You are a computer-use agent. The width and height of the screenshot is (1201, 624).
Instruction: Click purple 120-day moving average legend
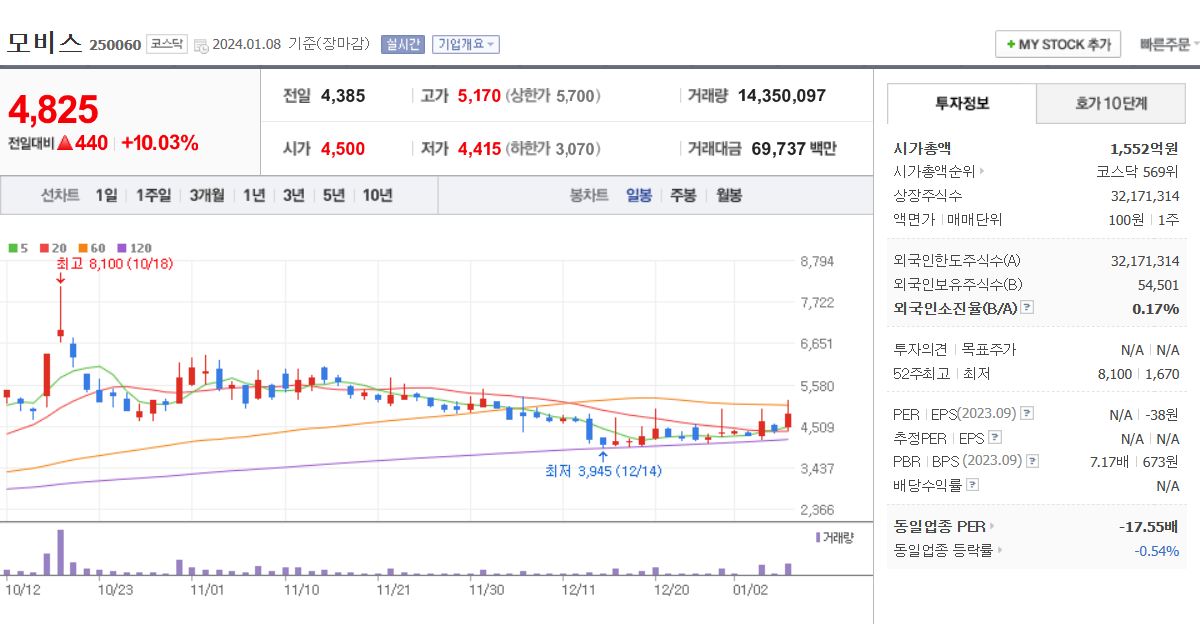[x=134, y=247]
